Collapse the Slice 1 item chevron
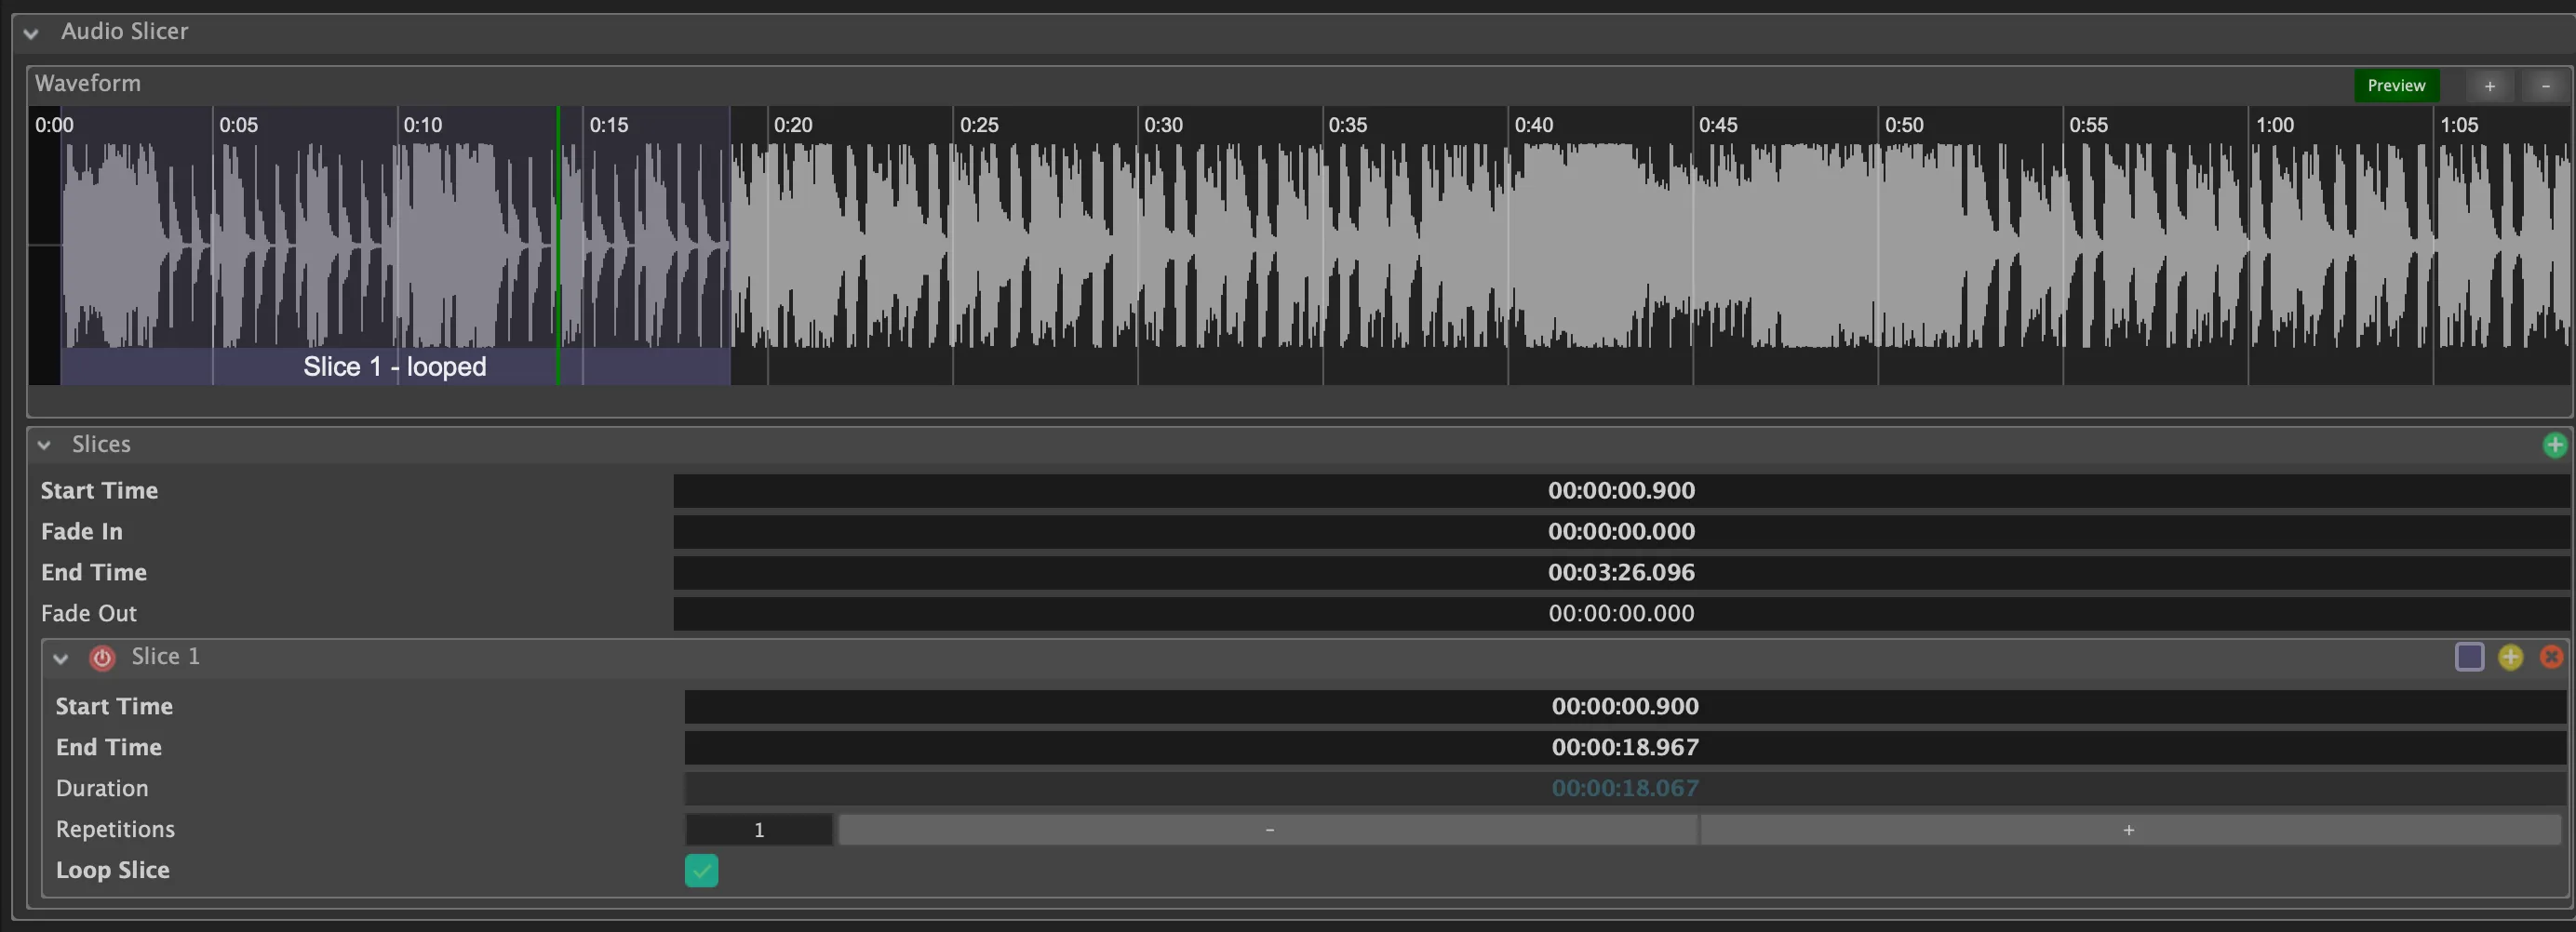 tap(61, 658)
